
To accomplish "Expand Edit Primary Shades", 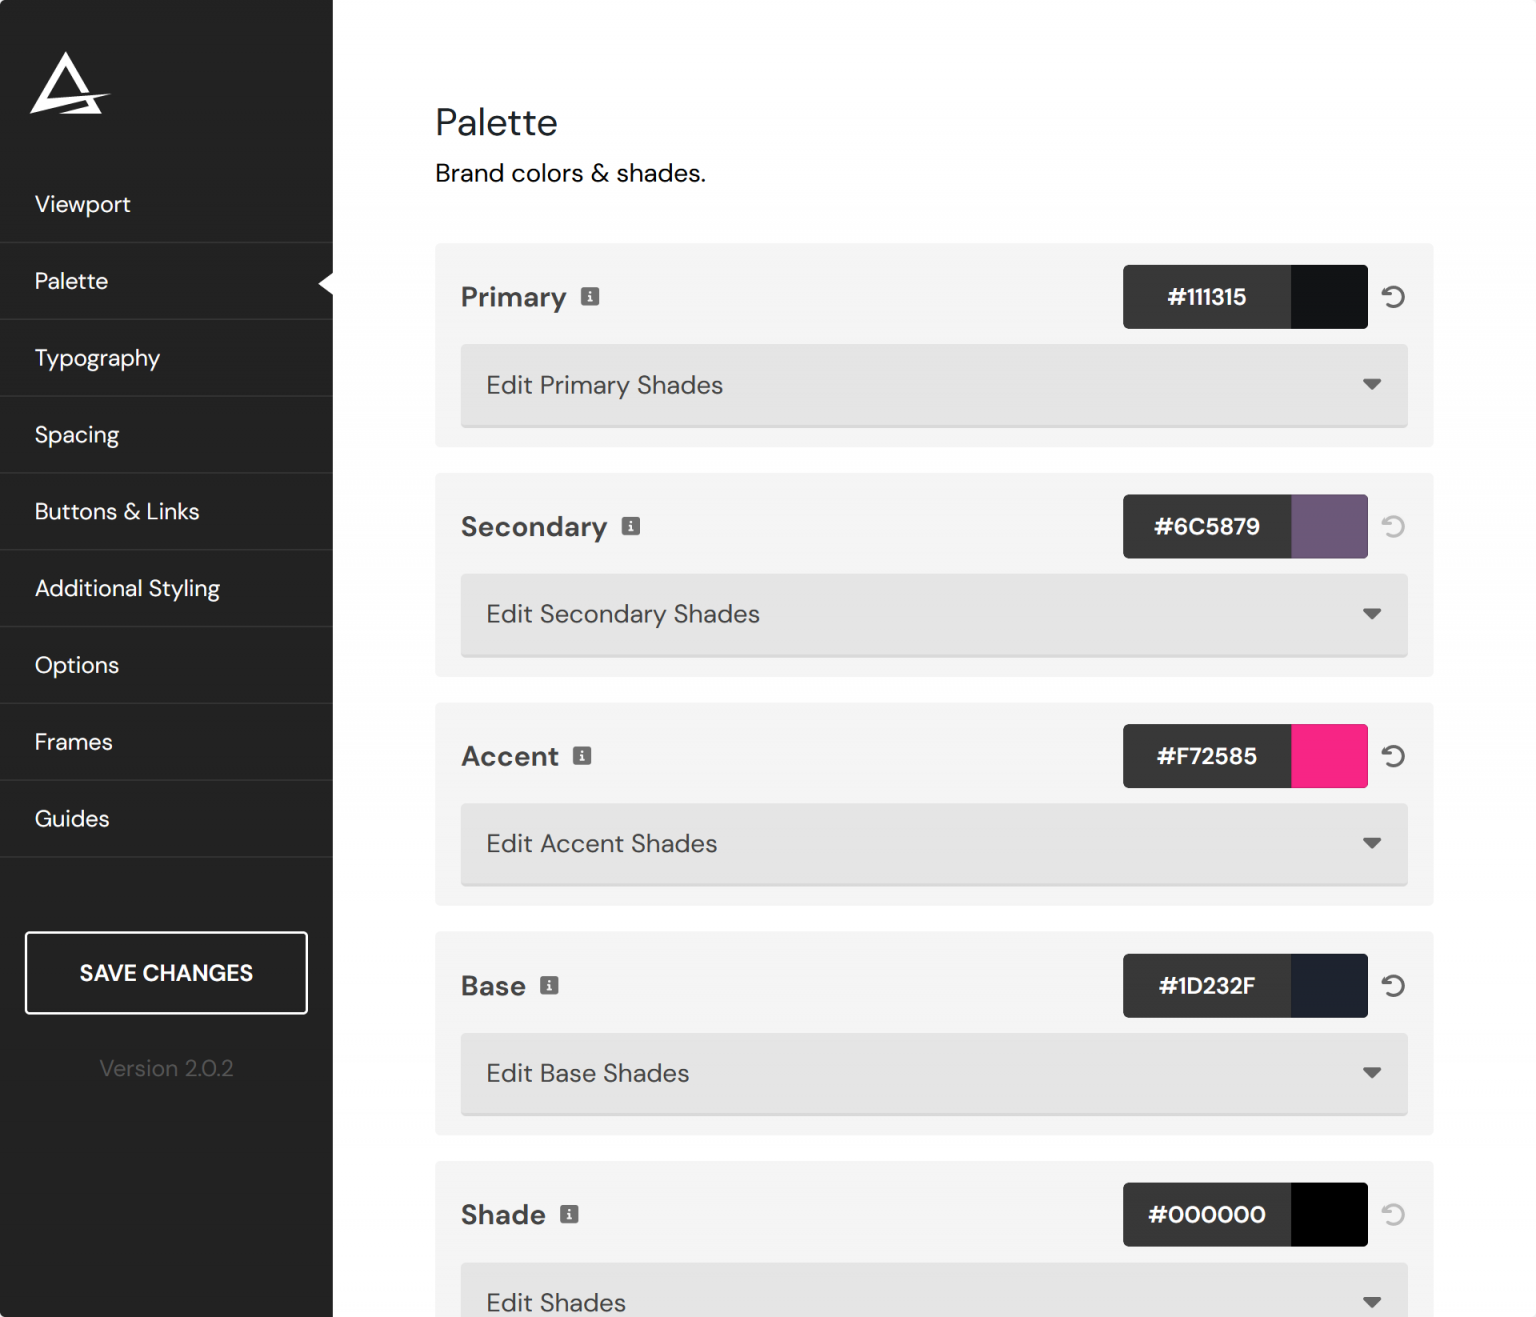I will pyautogui.click(x=932, y=386).
